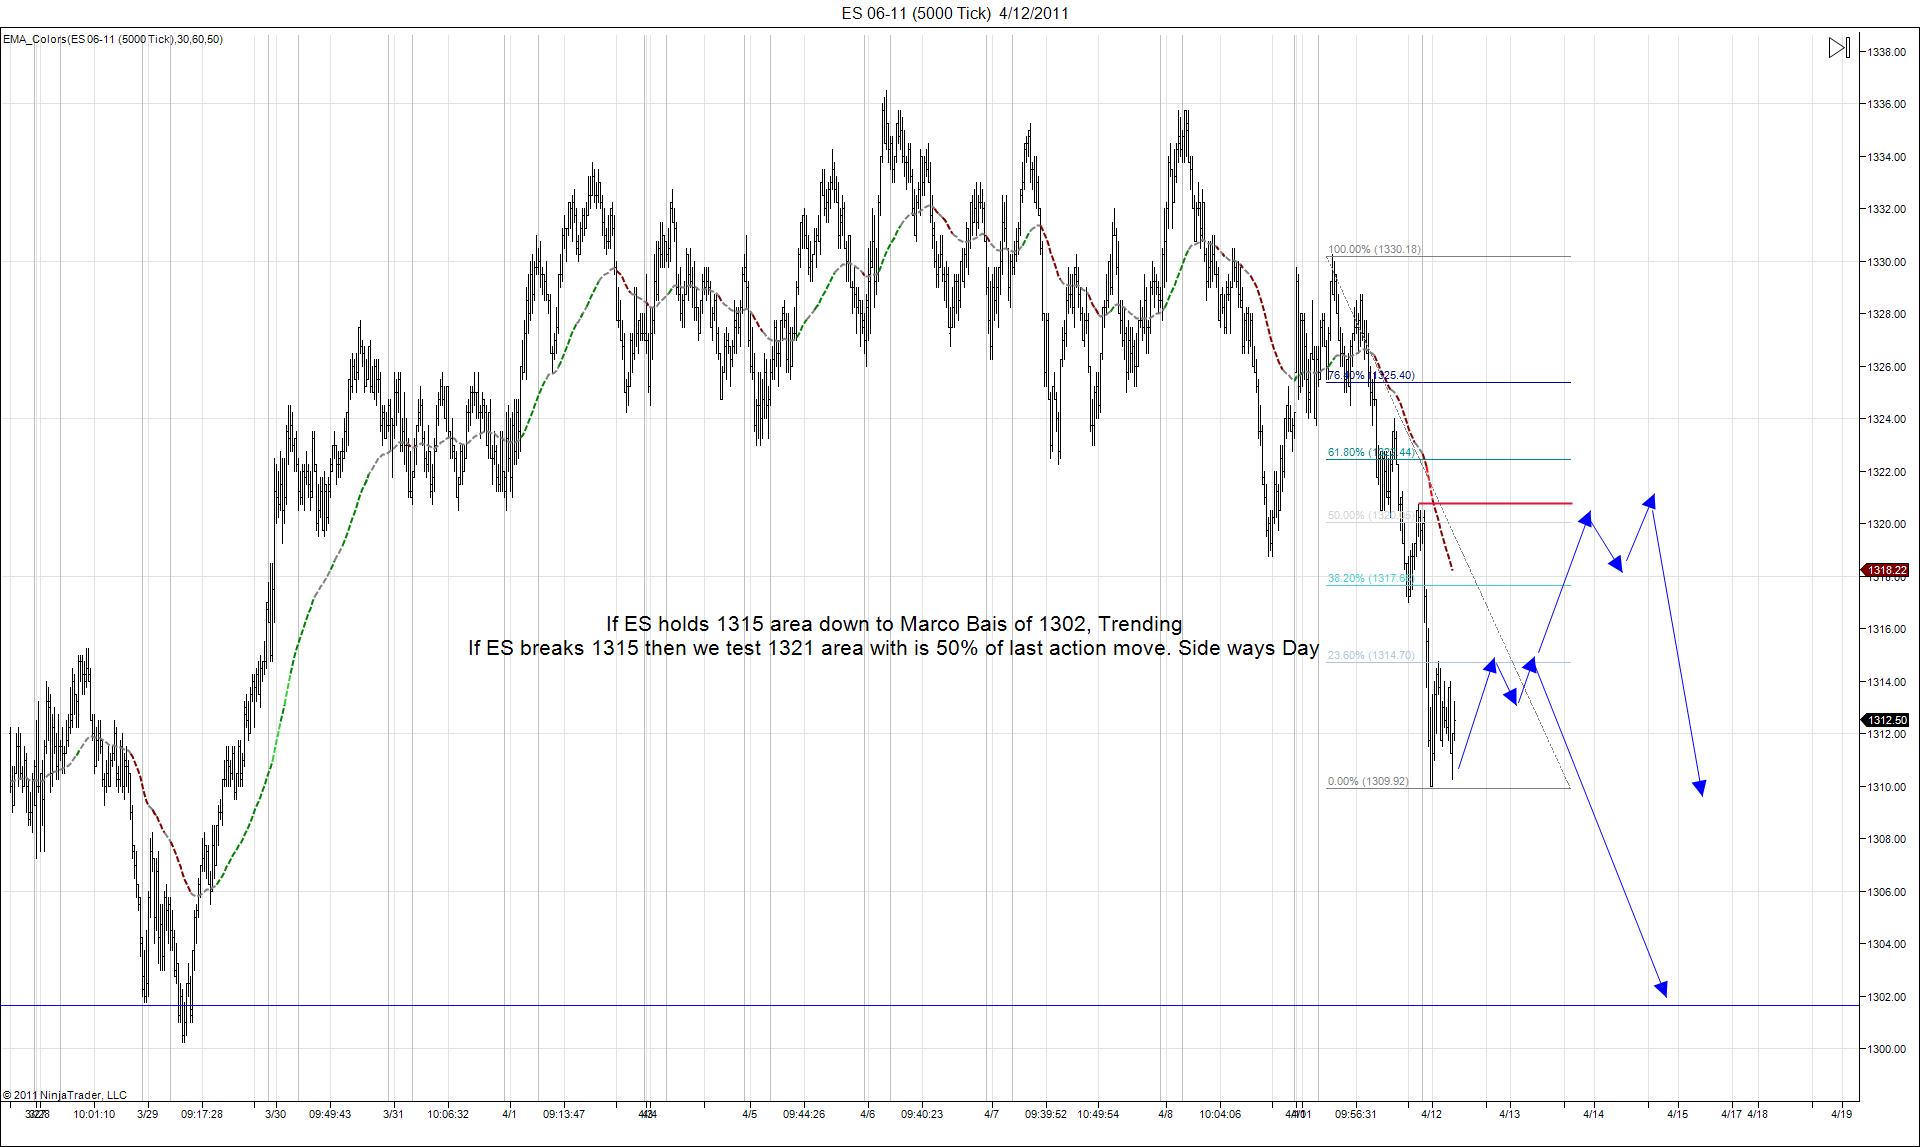The image size is (1920, 1147).
Task: Click the 1324.00 price axis label
Action: [1886, 419]
